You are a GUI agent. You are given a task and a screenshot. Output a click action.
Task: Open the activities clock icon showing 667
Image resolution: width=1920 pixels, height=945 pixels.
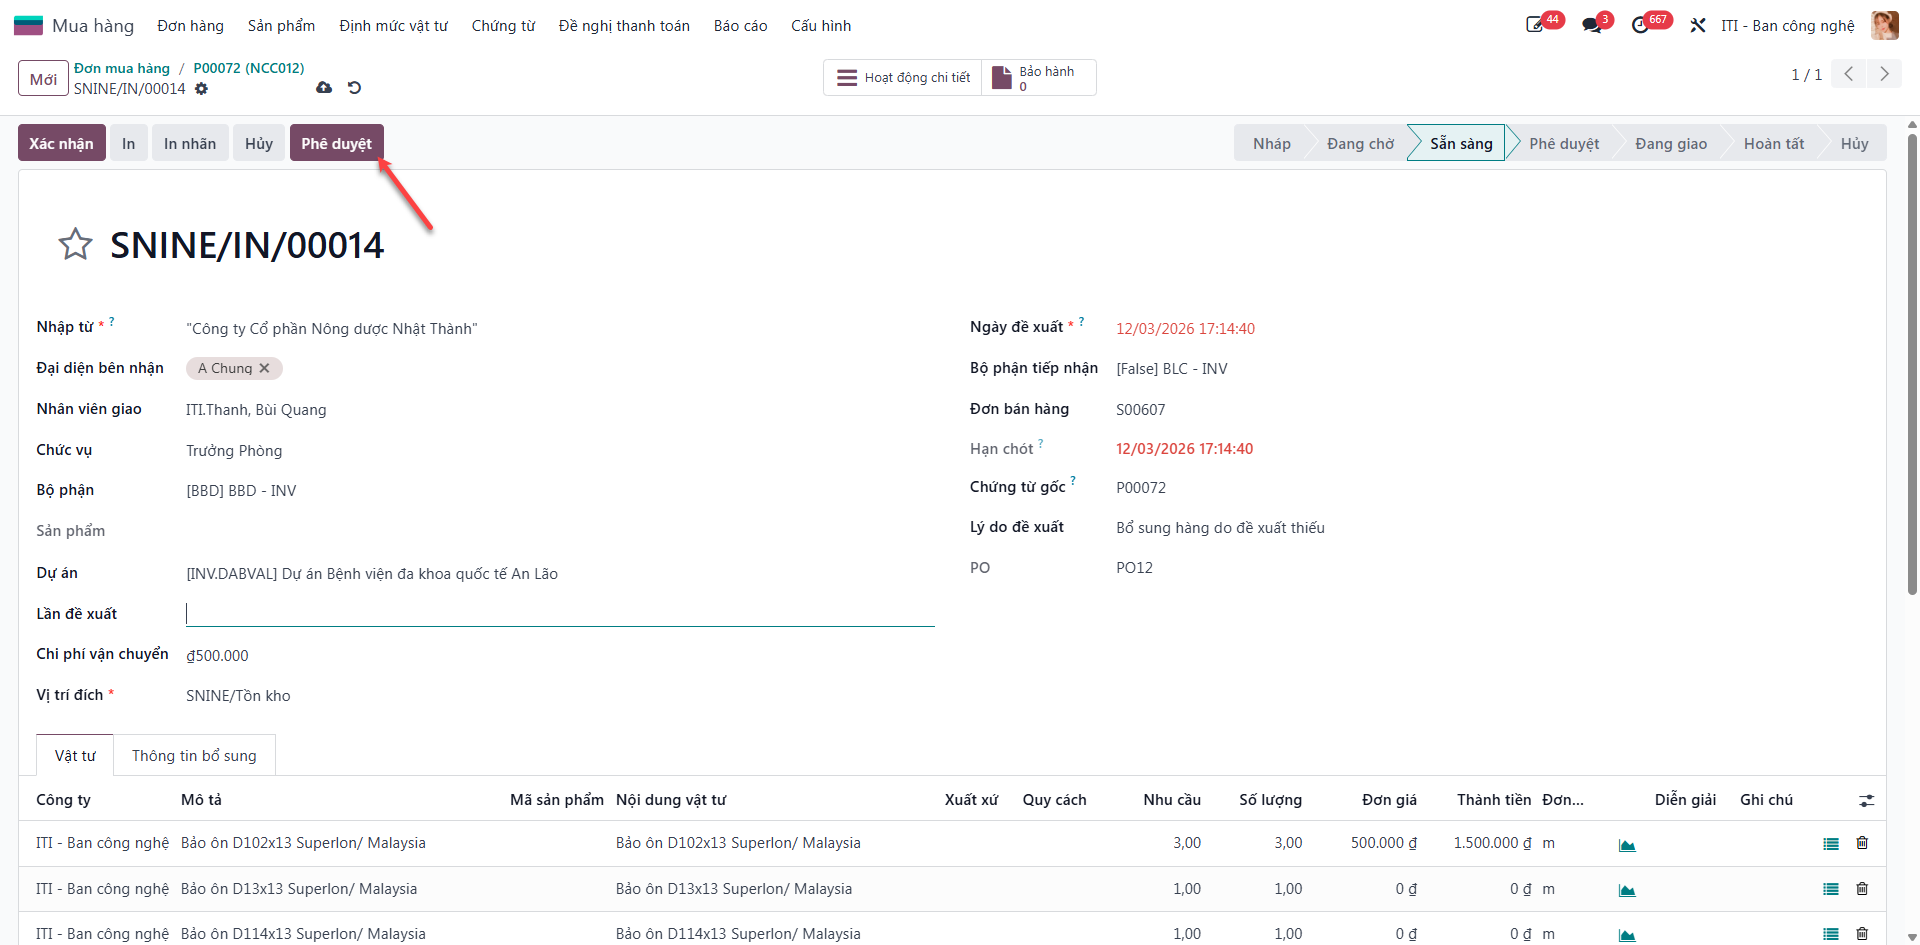coord(1641,25)
